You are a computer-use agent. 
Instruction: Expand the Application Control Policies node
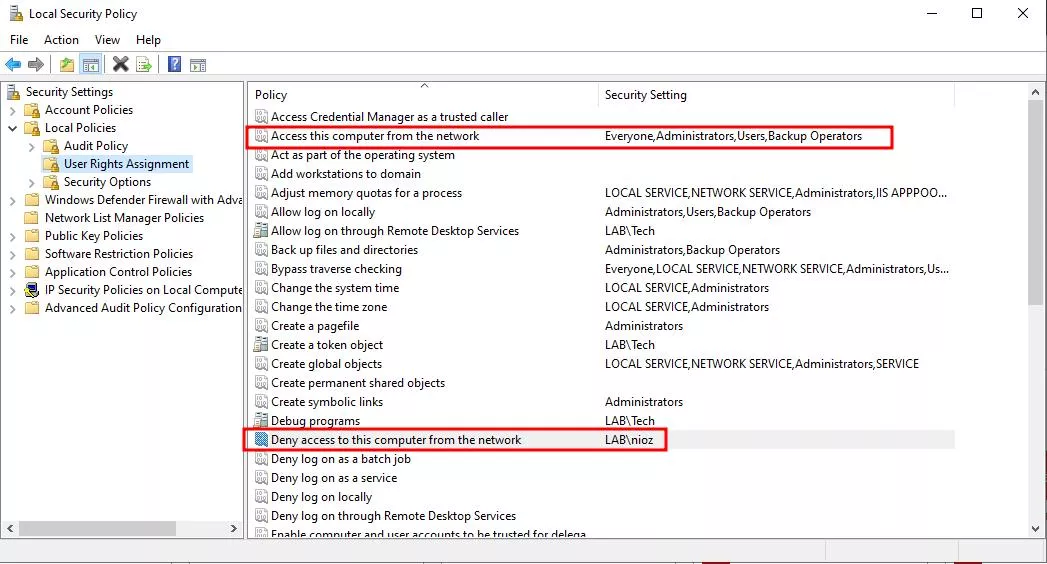coord(12,272)
